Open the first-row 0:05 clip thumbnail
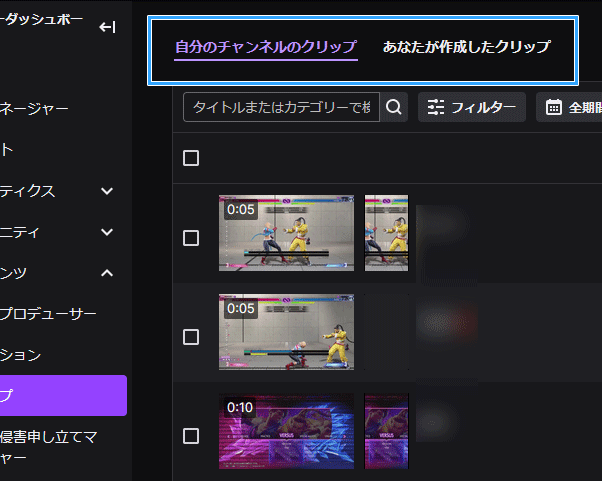 click(286, 233)
